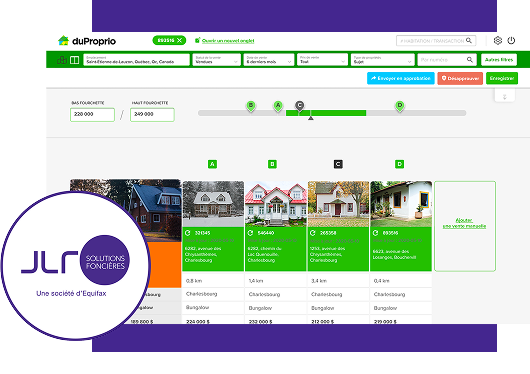Select the green 693516 tab pill

[x=169, y=40]
